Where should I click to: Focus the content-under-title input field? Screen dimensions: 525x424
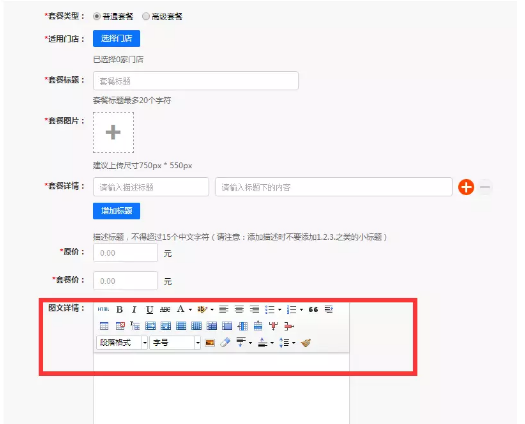click(334, 187)
